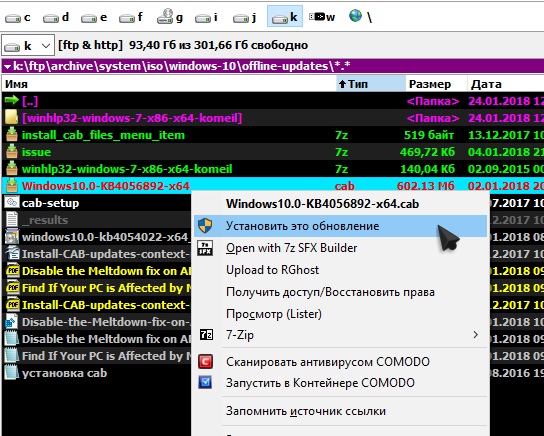The height and width of the screenshot is (436, 544).
Task: Switch to drive c
Action: click(17, 17)
